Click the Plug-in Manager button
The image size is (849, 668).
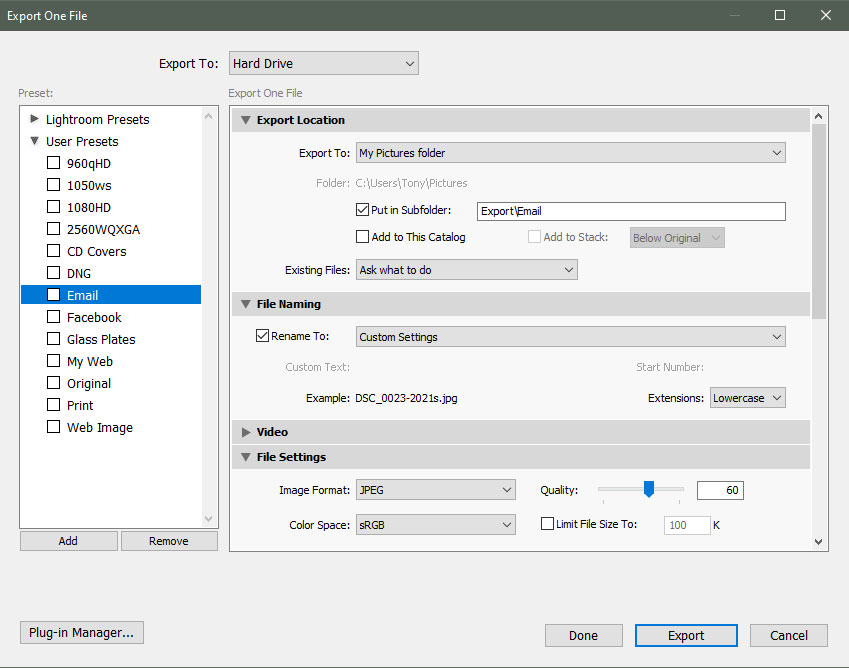tap(82, 633)
